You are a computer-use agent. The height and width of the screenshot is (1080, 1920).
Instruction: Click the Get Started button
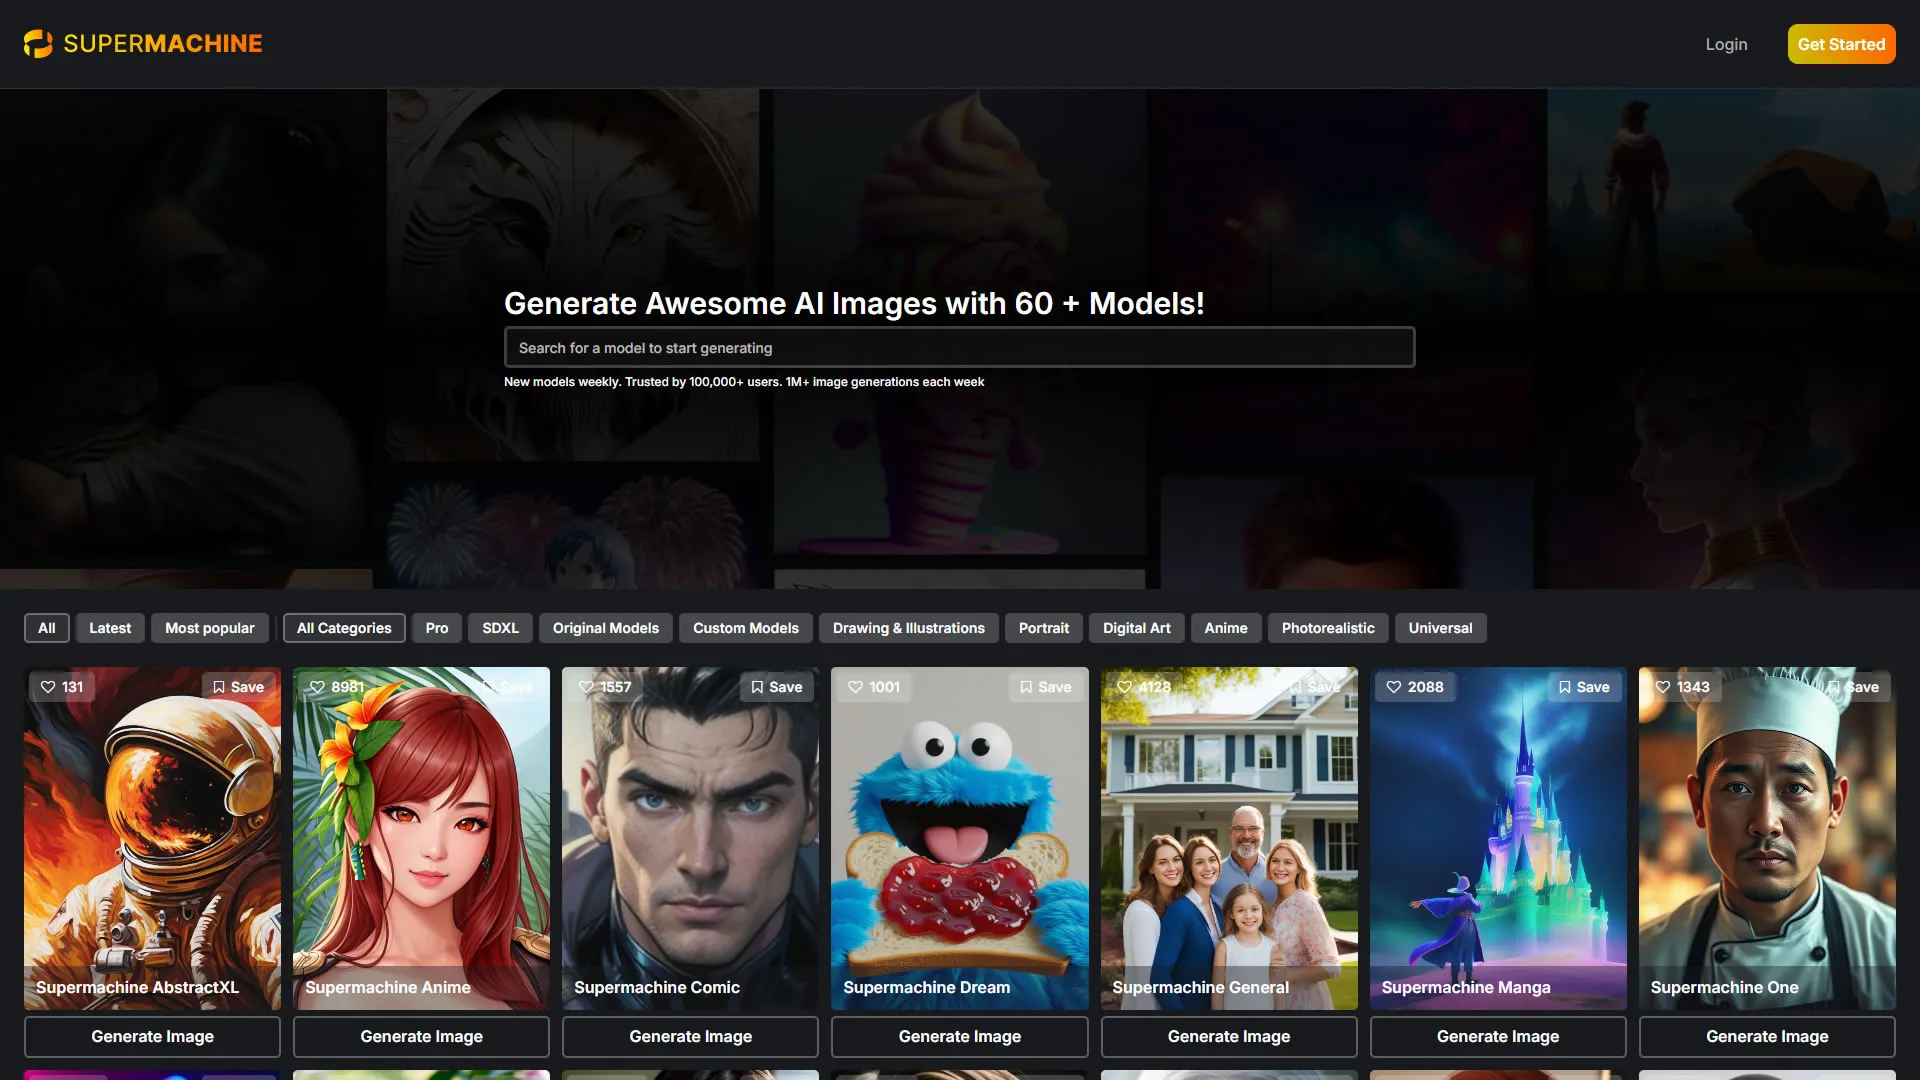(x=1841, y=44)
